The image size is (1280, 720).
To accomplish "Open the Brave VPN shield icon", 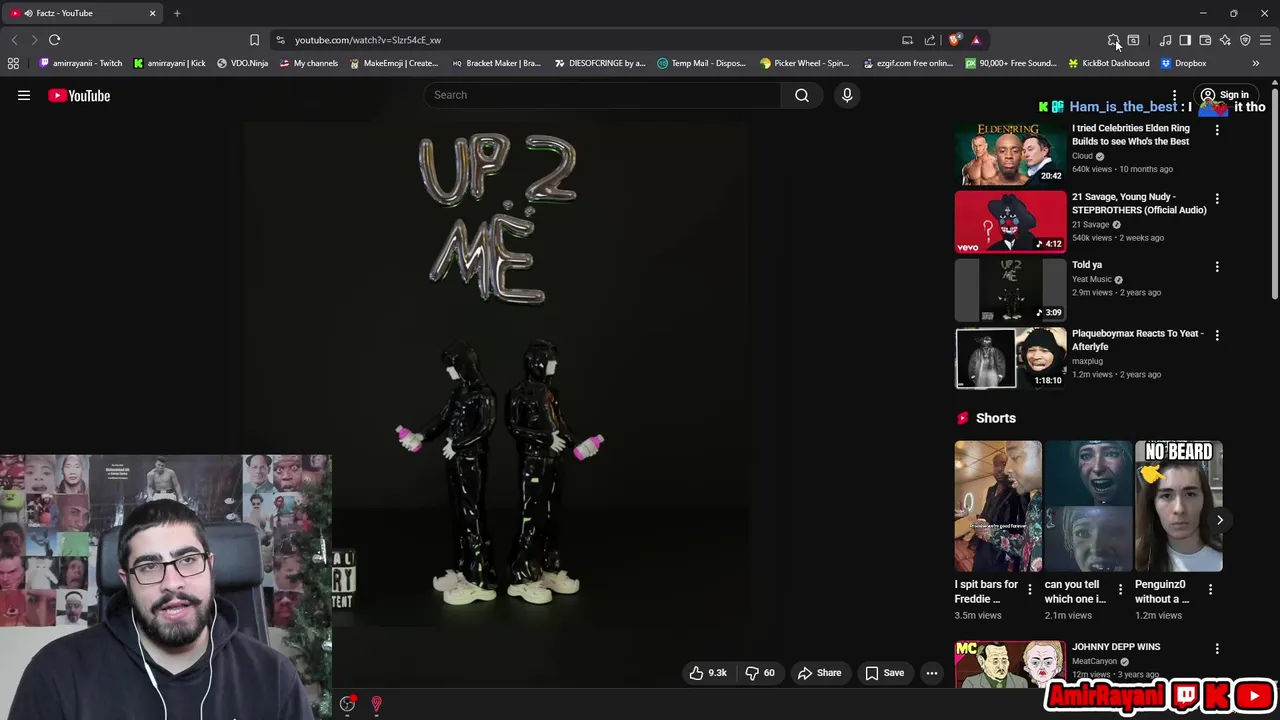I will (x=1245, y=40).
